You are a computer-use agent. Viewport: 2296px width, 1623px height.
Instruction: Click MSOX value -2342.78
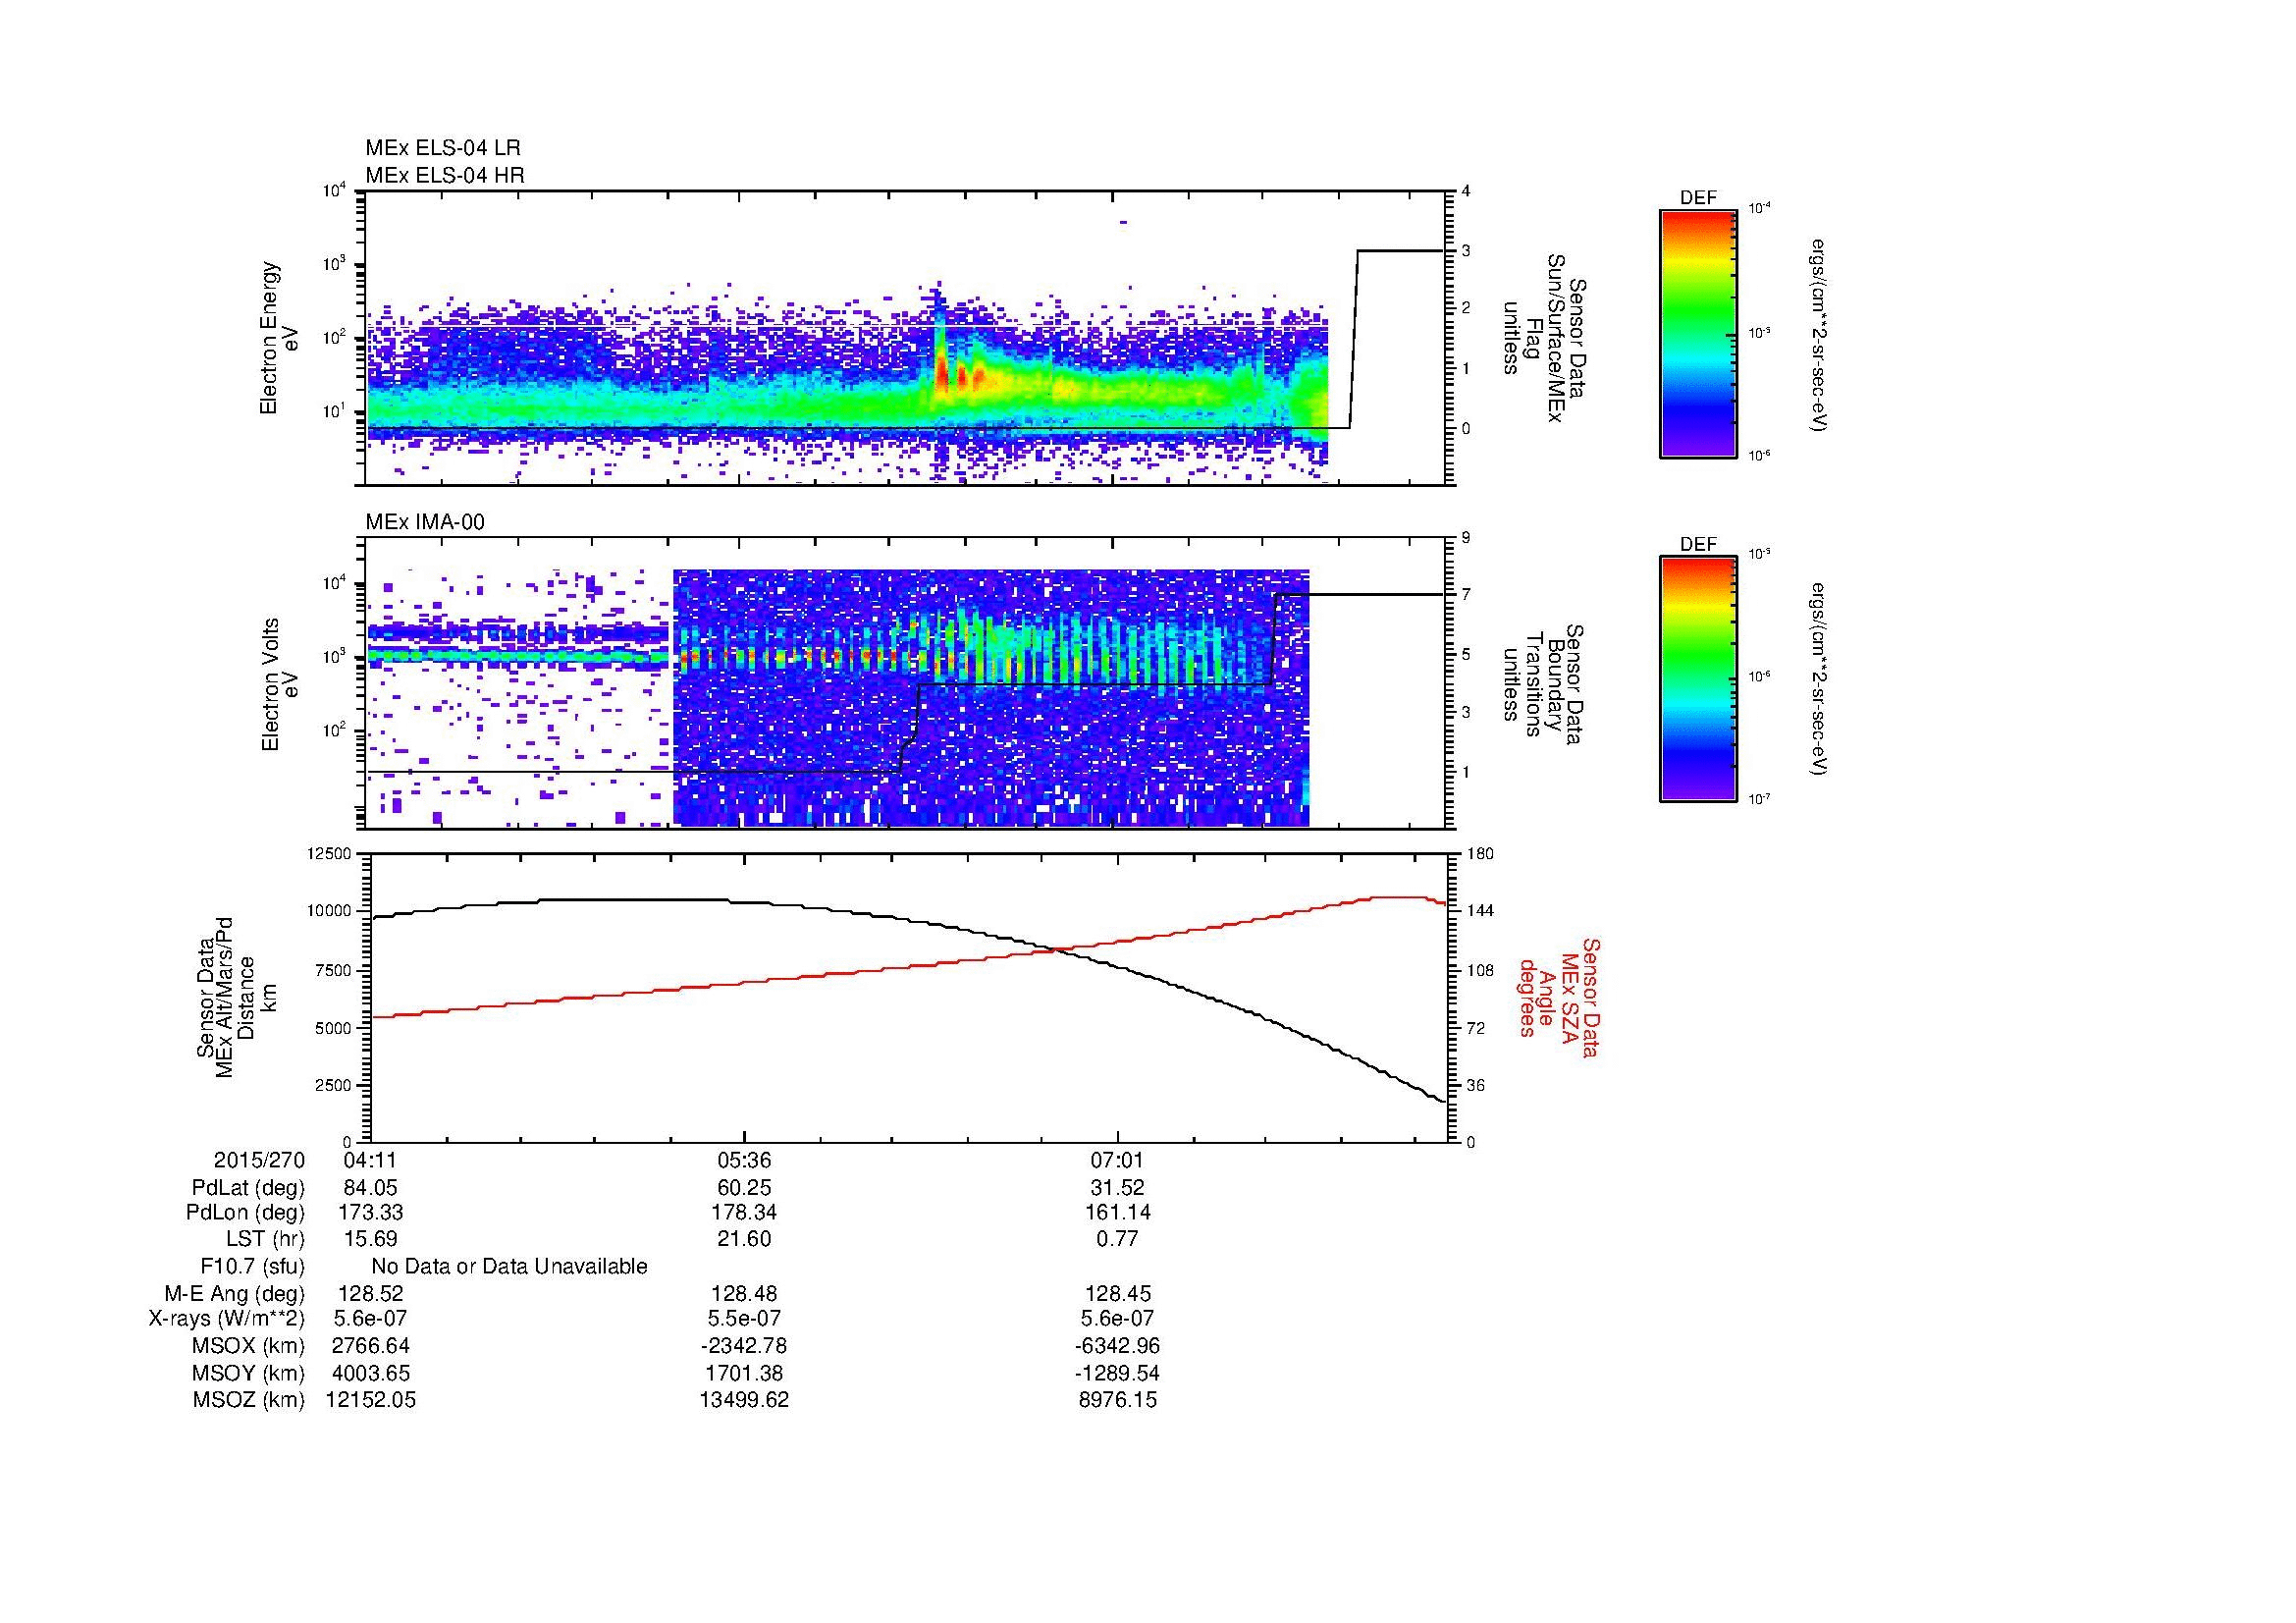(744, 1346)
